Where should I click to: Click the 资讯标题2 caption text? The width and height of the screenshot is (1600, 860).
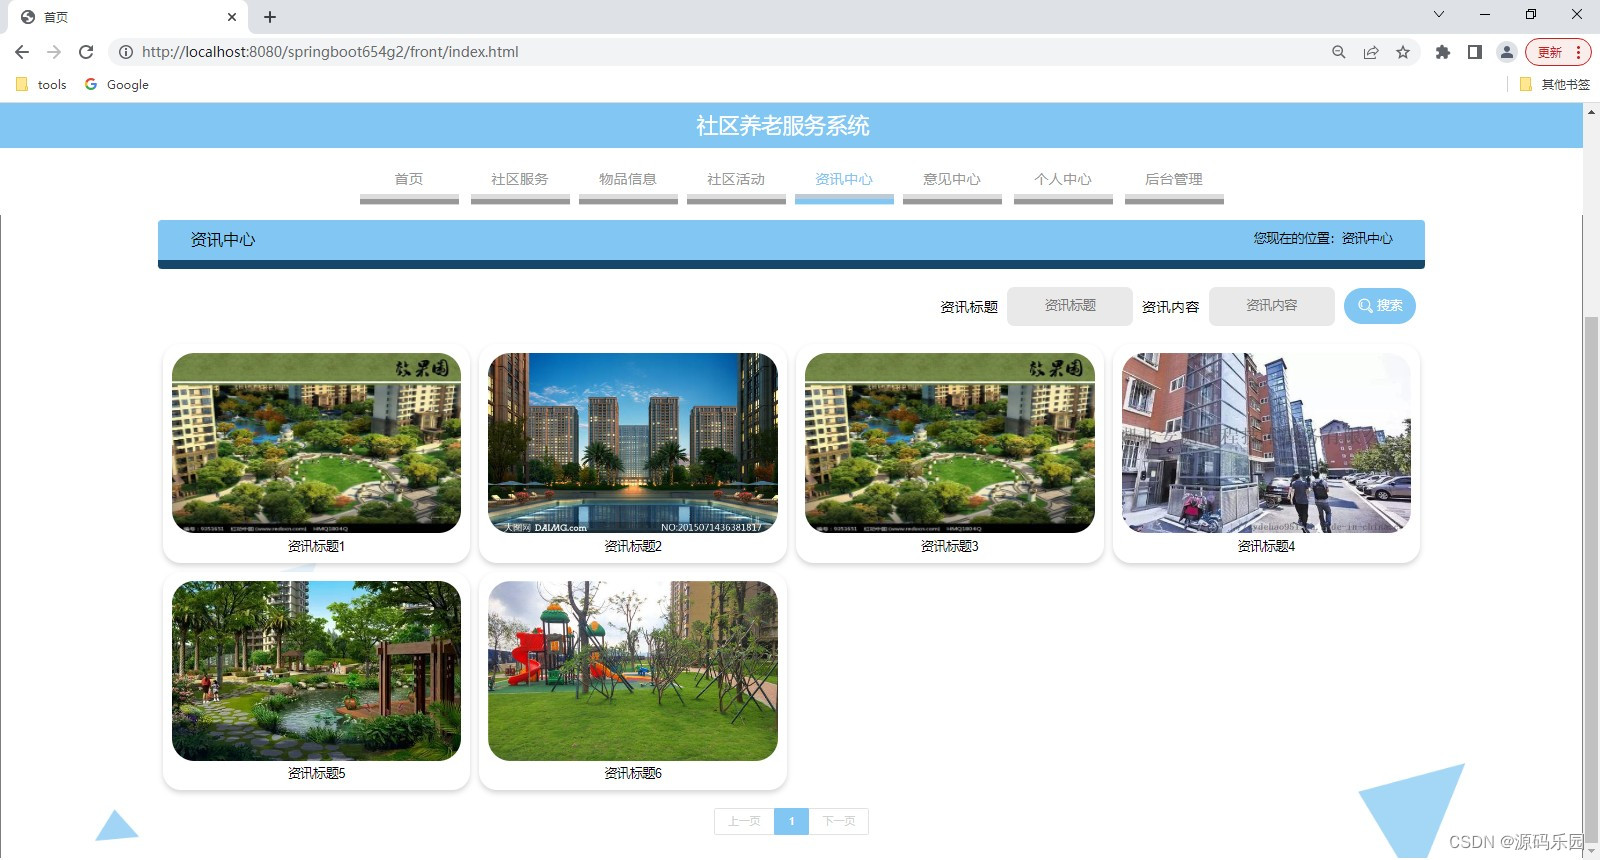[x=633, y=547]
